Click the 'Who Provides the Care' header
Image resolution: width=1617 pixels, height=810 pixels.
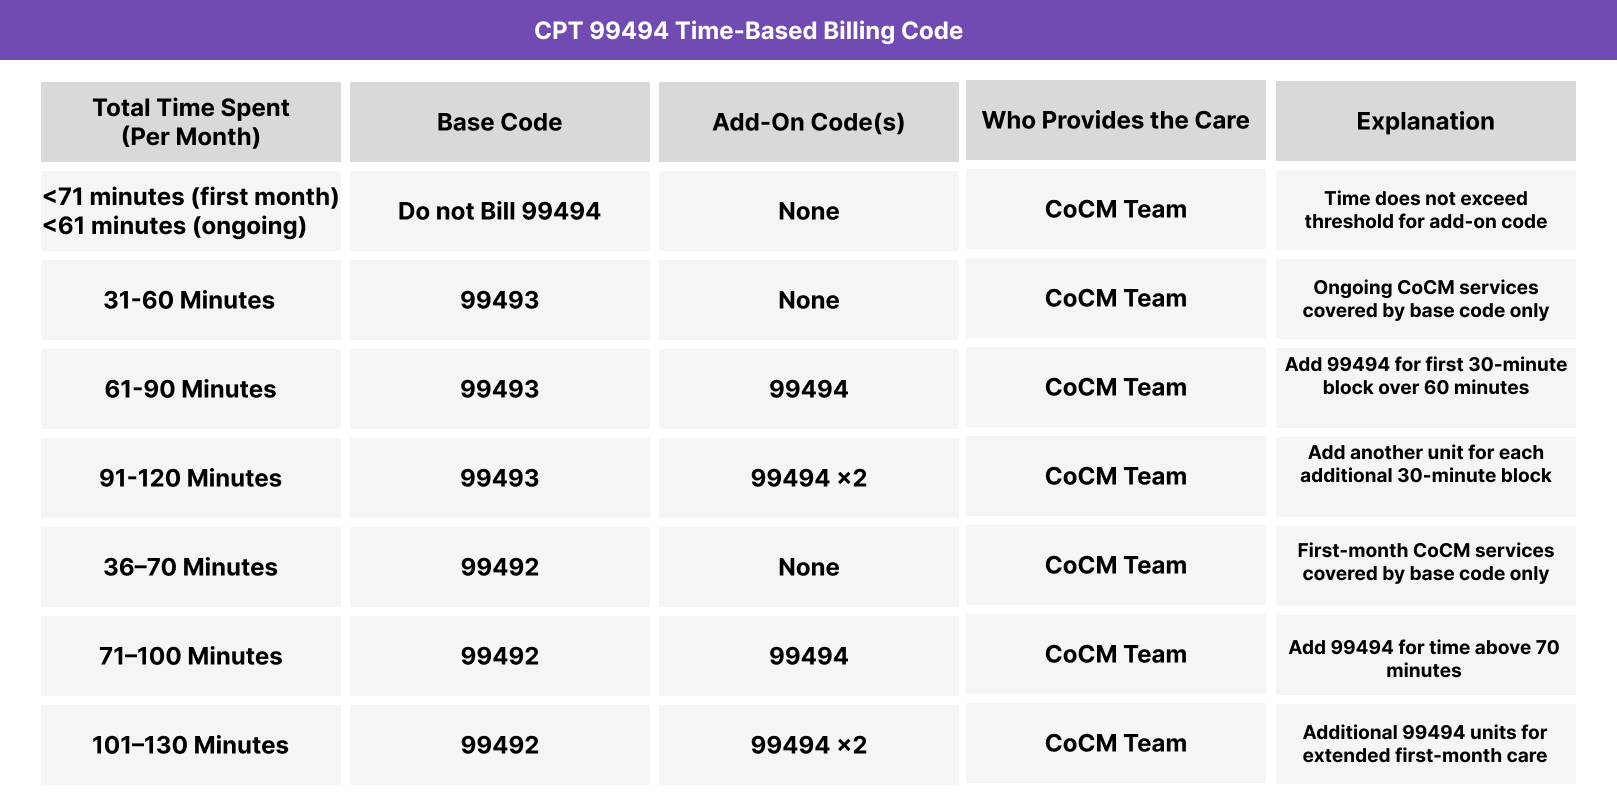[x=1115, y=120]
